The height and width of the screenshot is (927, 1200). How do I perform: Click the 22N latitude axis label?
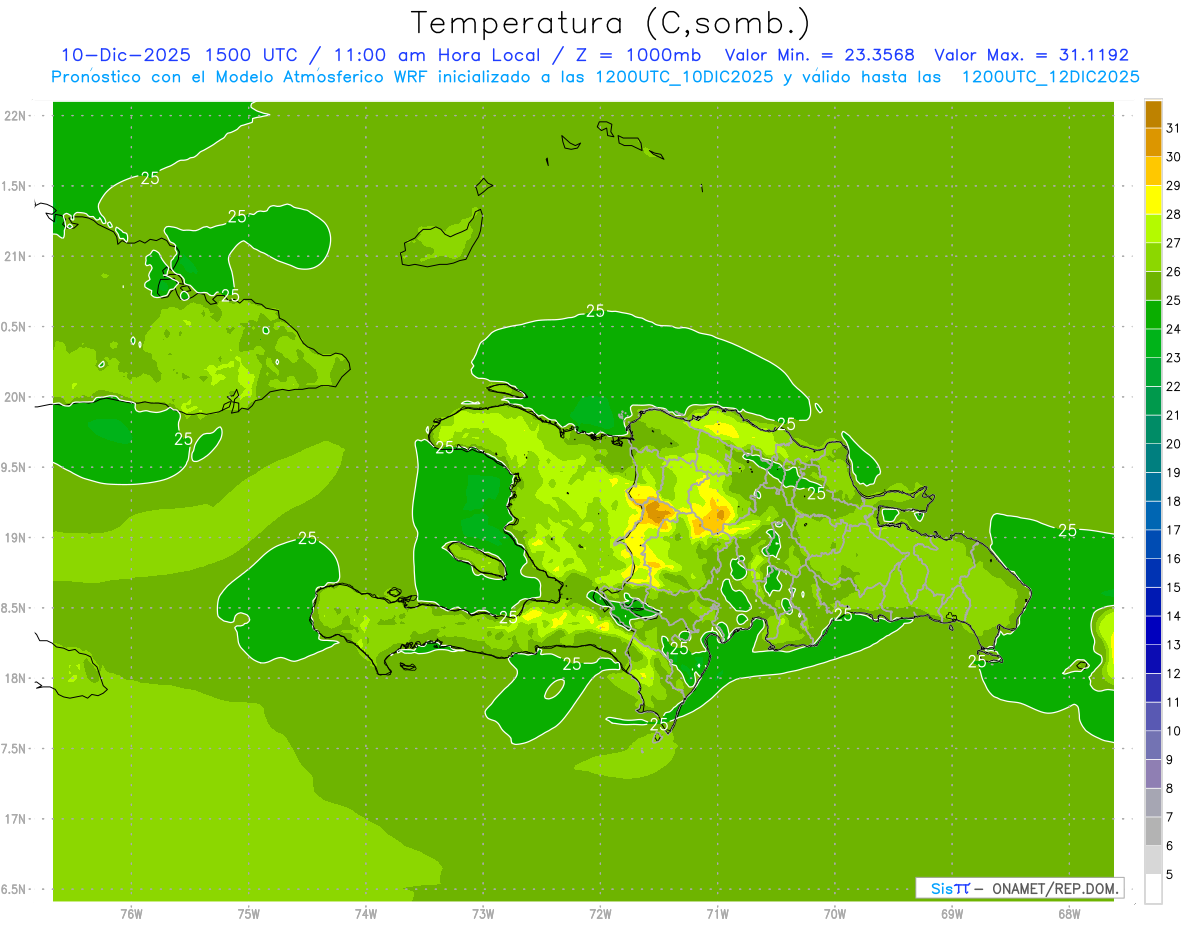[16, 116]
